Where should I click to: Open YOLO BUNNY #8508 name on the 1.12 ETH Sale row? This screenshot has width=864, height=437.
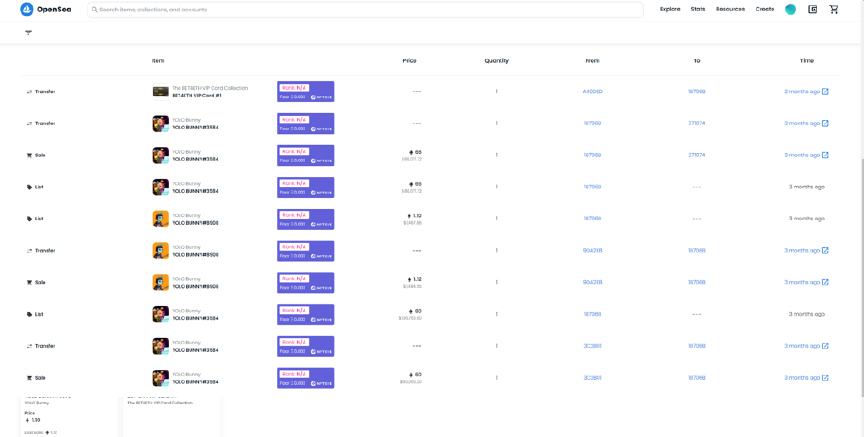(x=196, y=287)
